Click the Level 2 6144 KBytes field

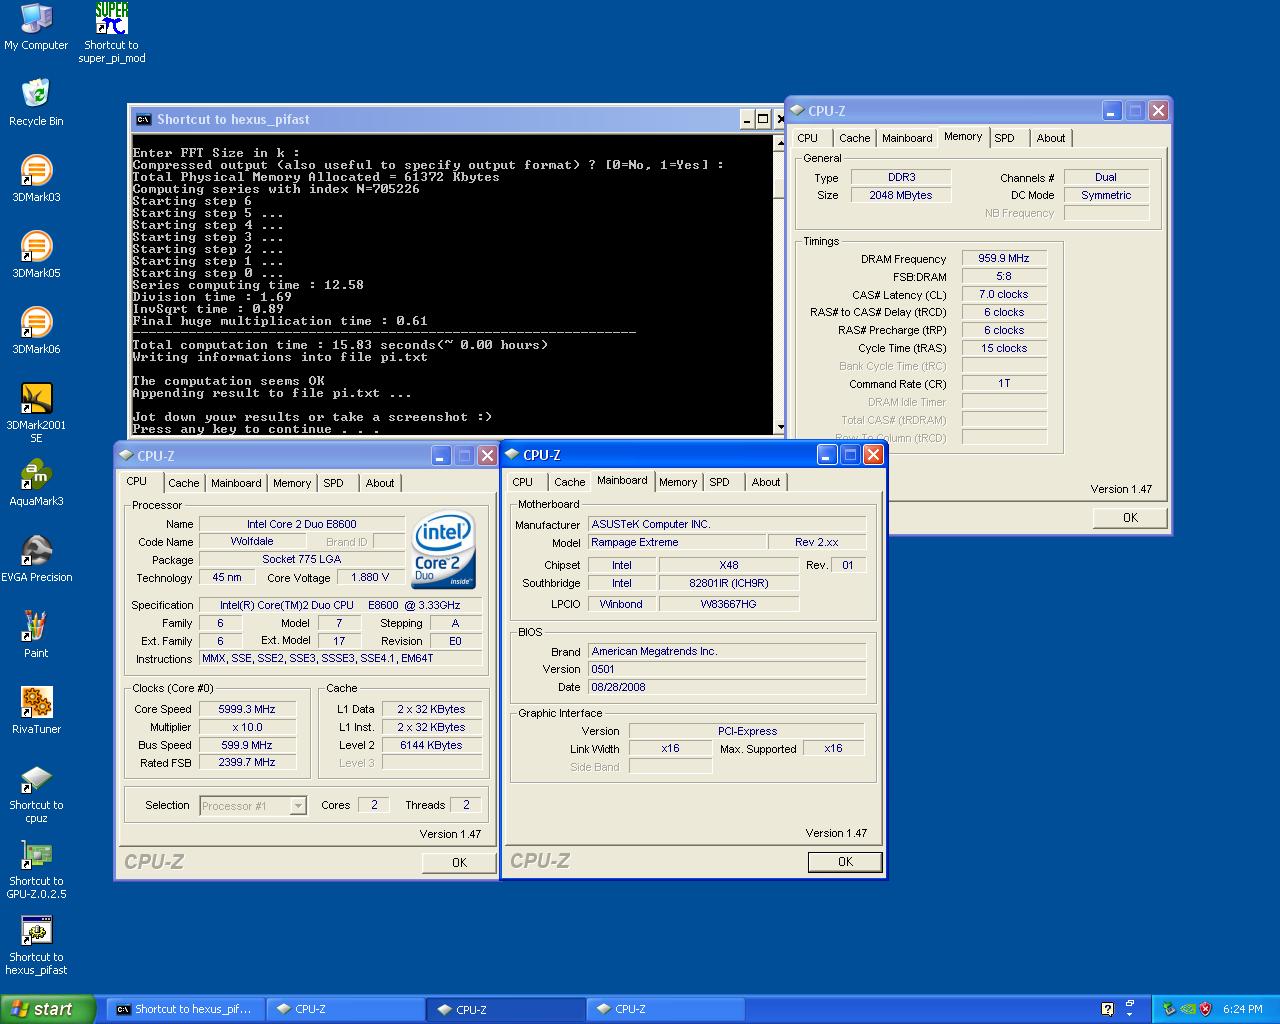(x=431, y=745)
